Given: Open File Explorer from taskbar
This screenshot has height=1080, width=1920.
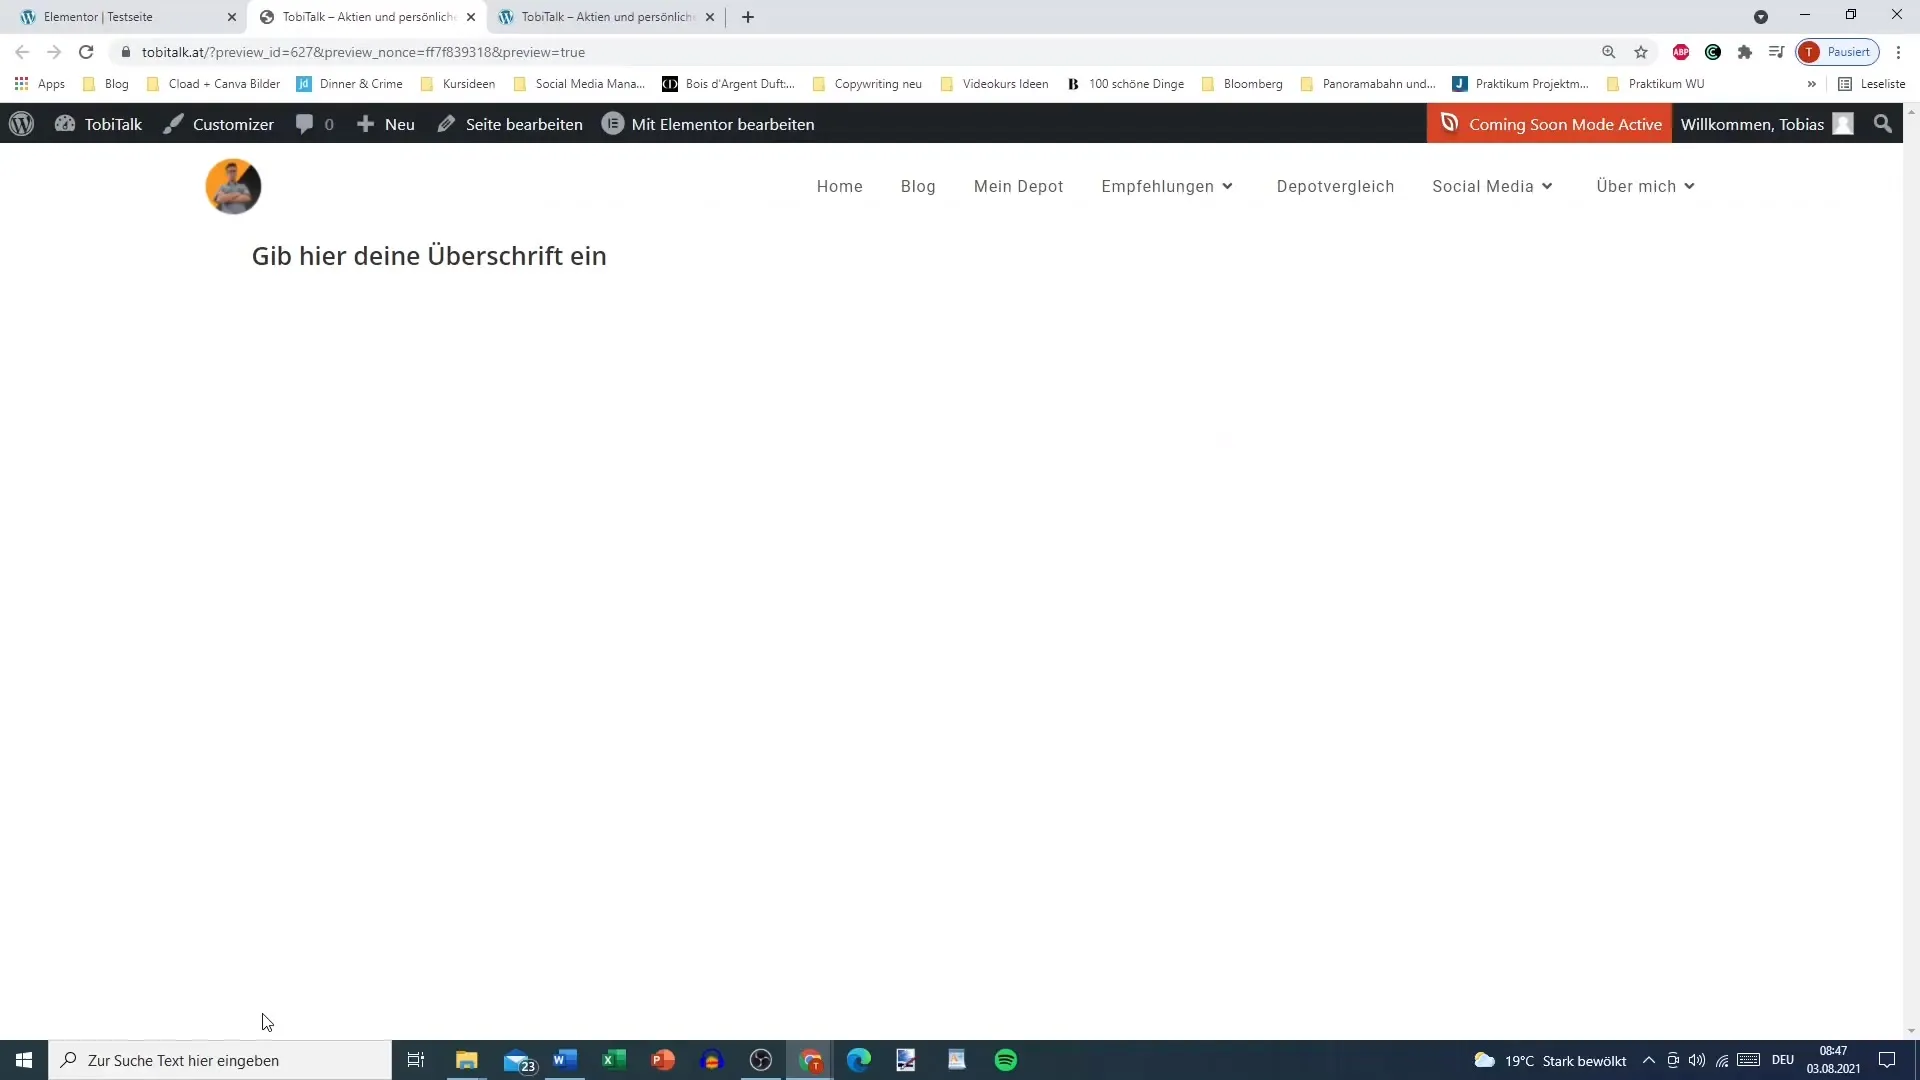Looking at the screenshot, I should point(467,1060).
